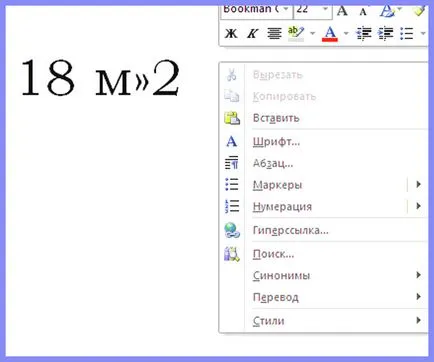Click the globe hyperlink icon
This screenshot has width=434, height=362.
(232, 231)
